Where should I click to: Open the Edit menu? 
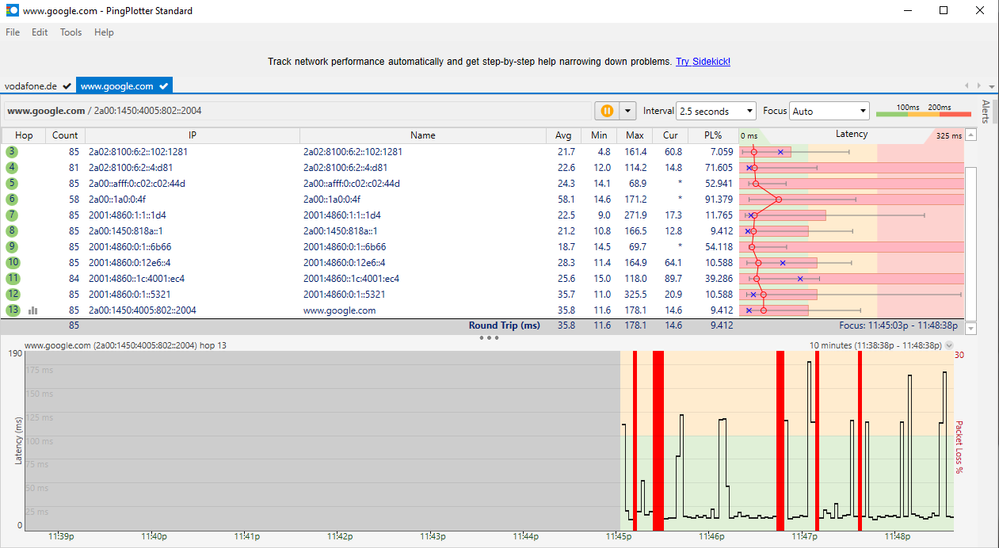click(x=40, y=32)
